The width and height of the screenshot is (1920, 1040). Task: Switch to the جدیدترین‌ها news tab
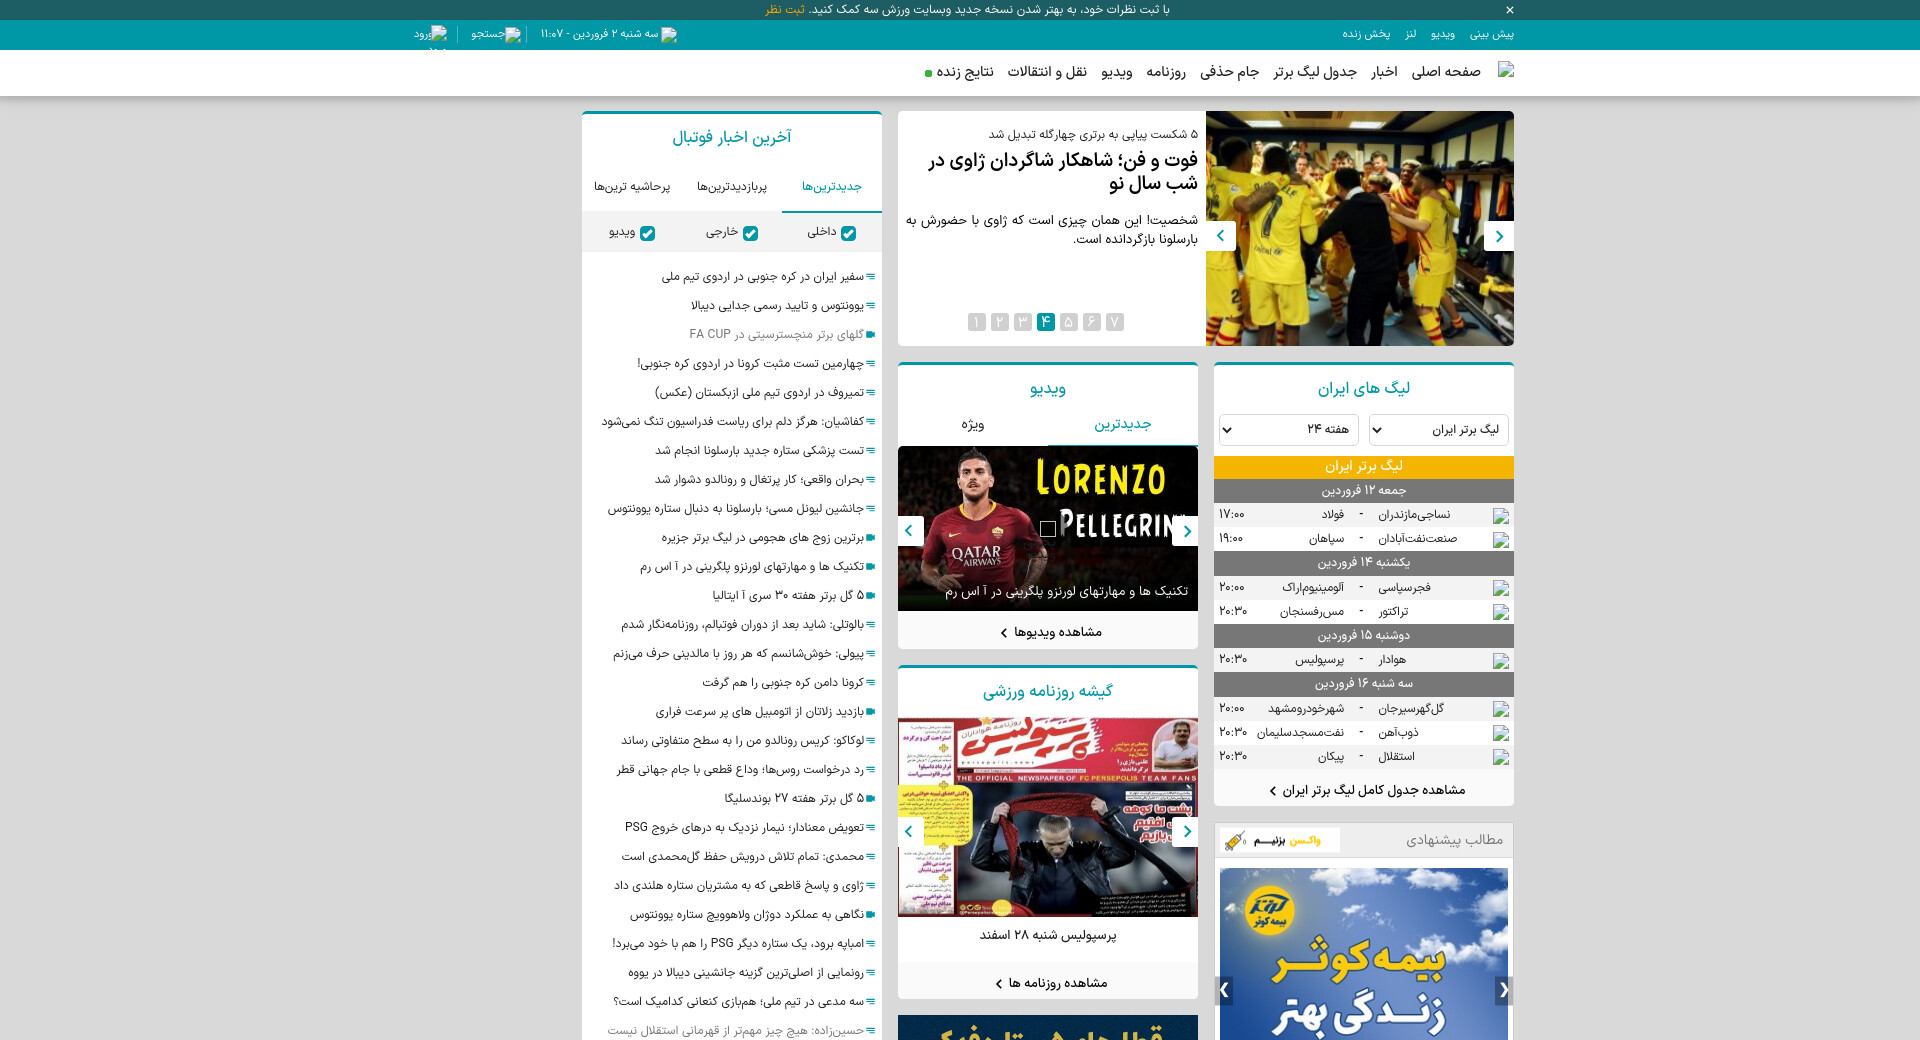832,187
